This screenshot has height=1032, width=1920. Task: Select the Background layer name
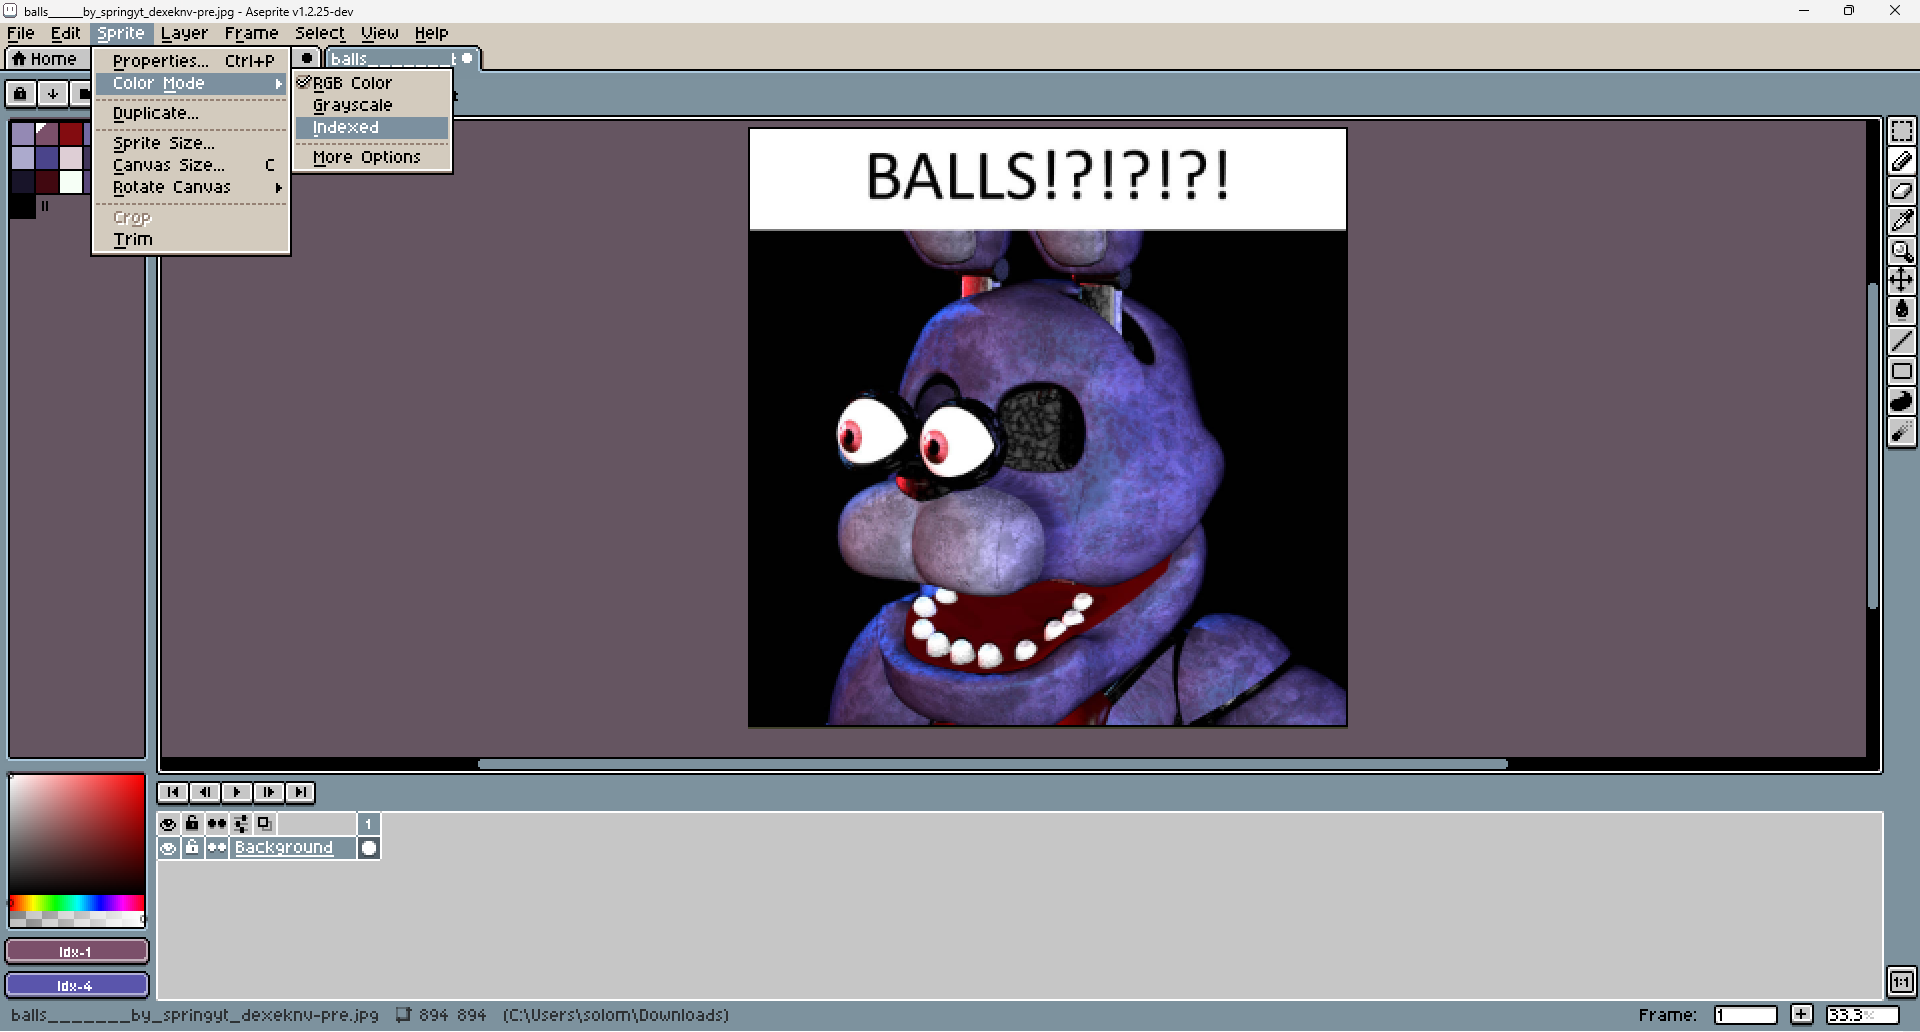pyautogui.click(x=293, y=848)
